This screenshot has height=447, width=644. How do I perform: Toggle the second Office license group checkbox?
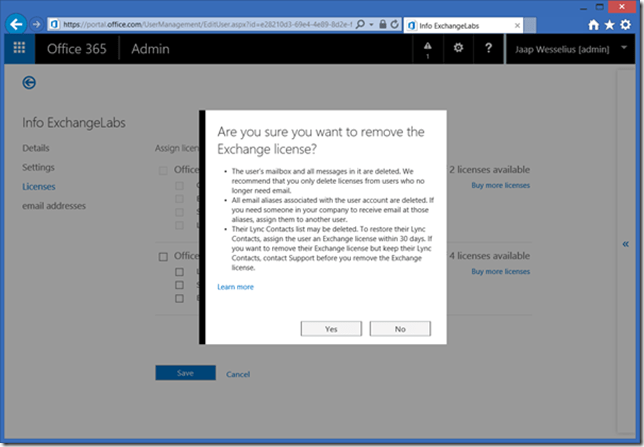163,258
